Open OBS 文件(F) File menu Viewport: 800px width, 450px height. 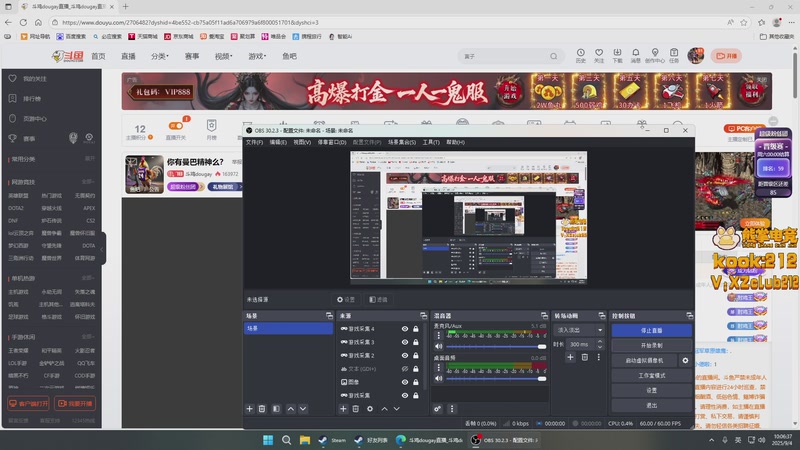pyautogui.click(x=254, y=142)
